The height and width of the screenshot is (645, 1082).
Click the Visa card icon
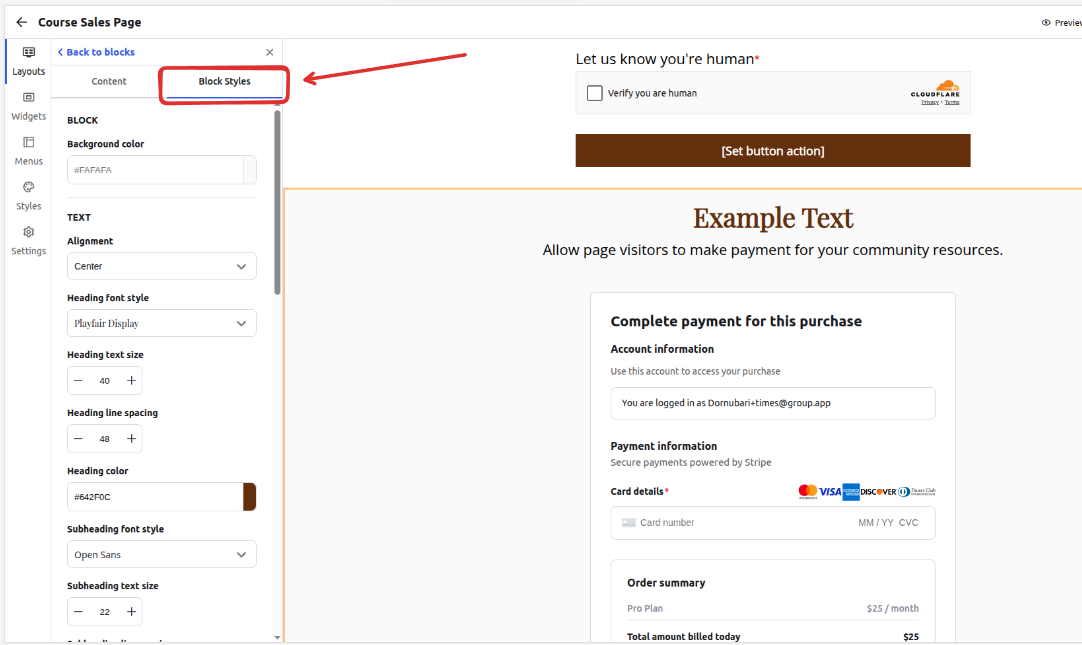coord(829,492)
